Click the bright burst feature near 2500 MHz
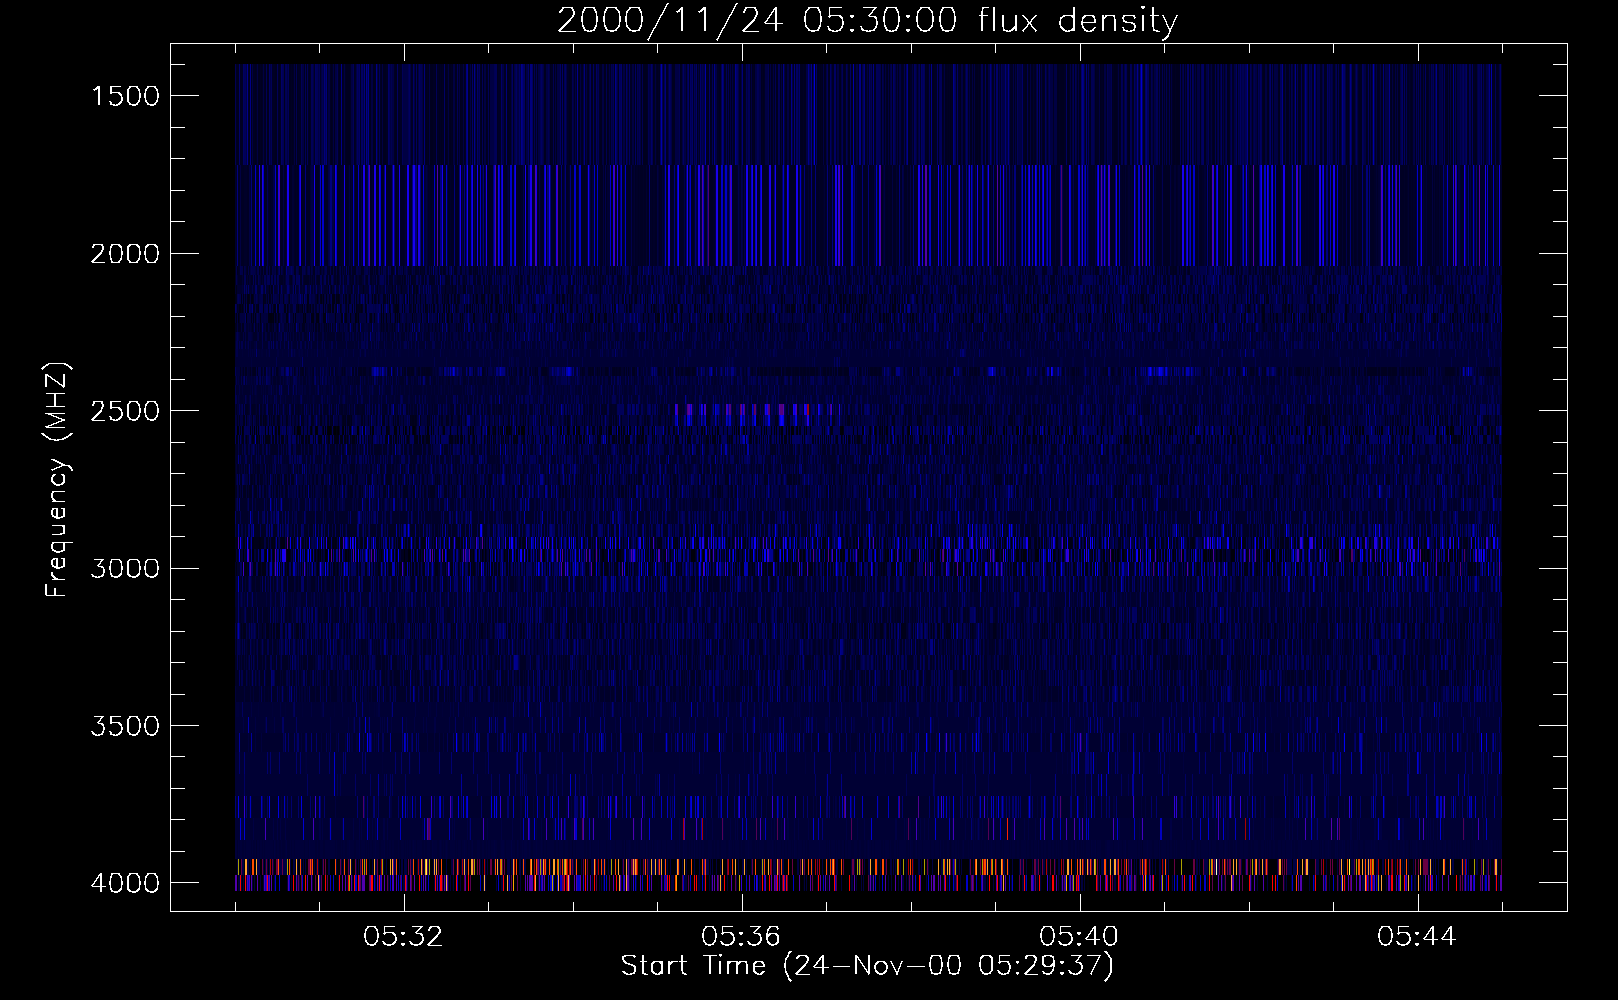The height and width of the screenshot is (1000, 1618). pyautogui.click(x=755, y=414)
